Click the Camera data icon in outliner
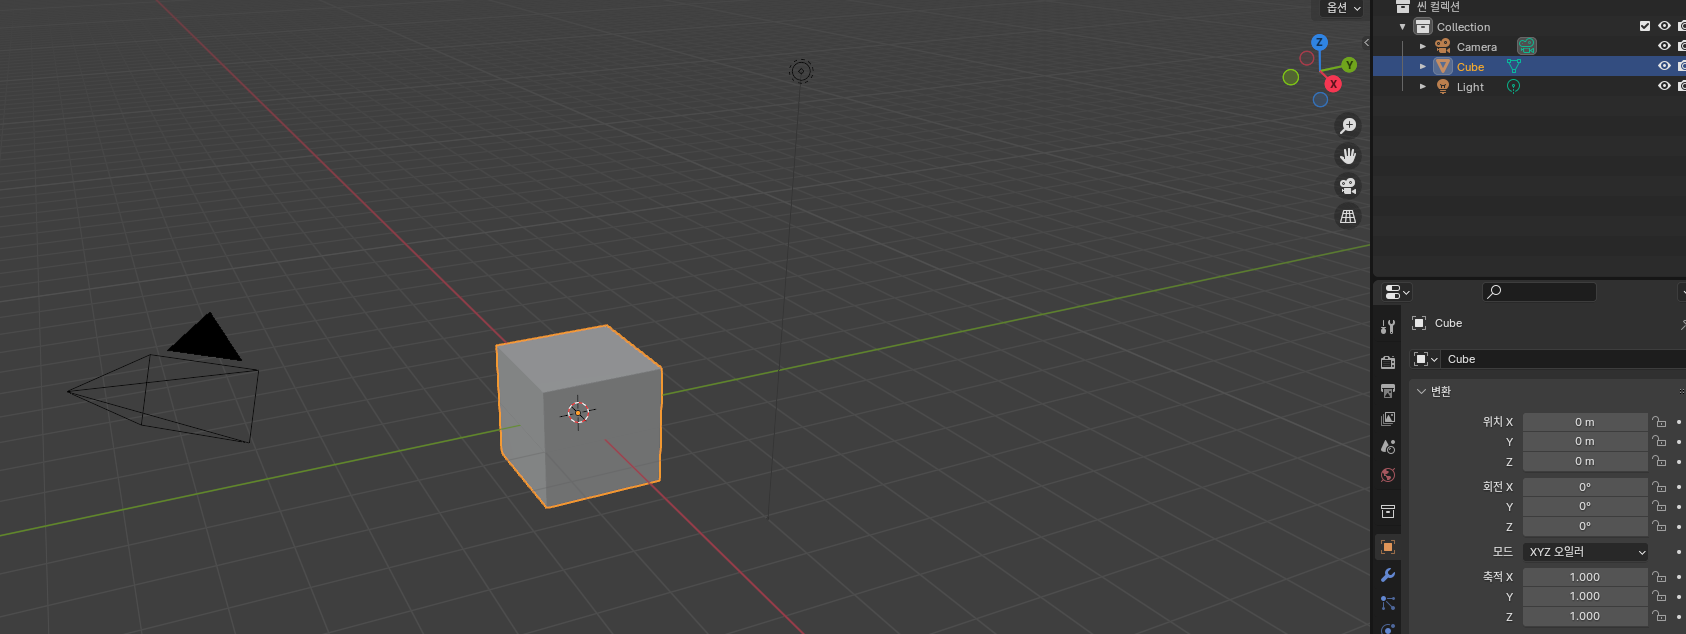 pos(1526,46)
